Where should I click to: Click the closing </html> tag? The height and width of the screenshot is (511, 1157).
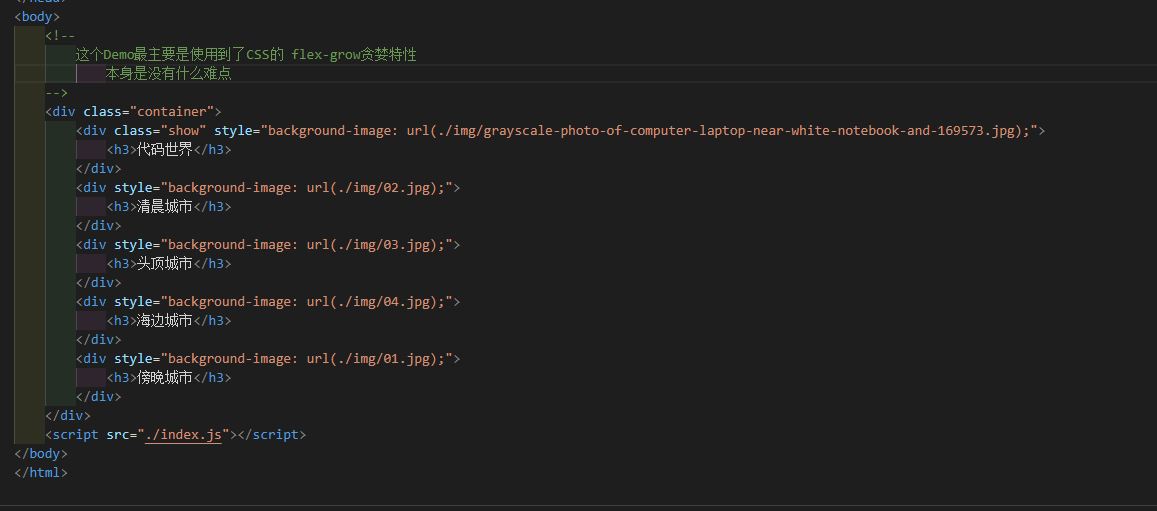tap(41, 473)
